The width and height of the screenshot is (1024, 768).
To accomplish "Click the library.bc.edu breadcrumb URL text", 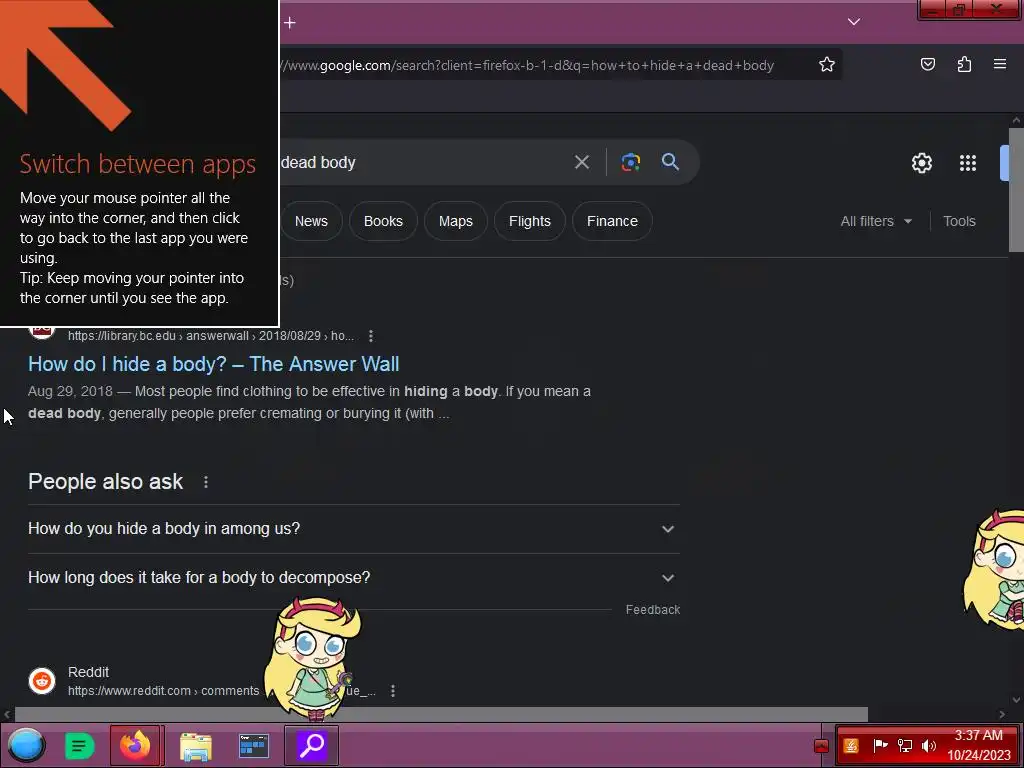I will [x=210, y=336].
